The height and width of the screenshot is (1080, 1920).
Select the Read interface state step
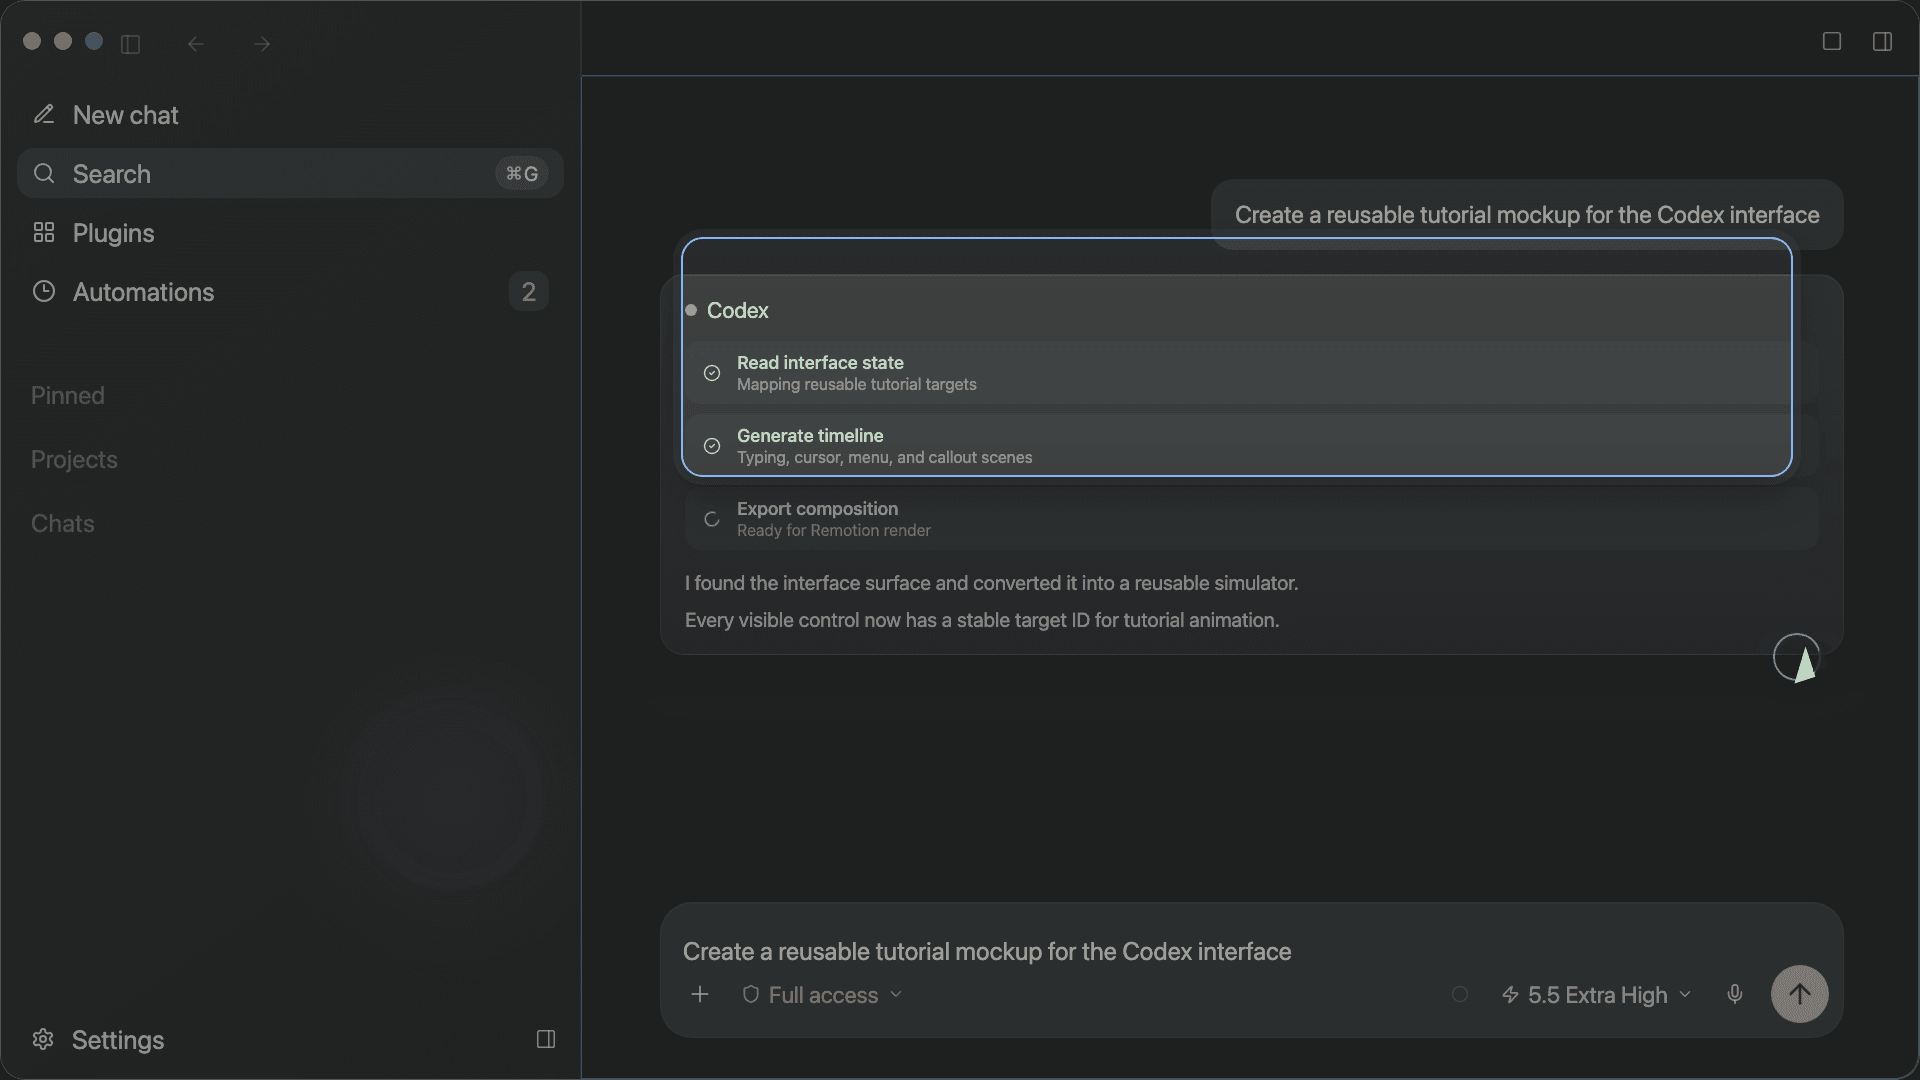point(1251,373)
